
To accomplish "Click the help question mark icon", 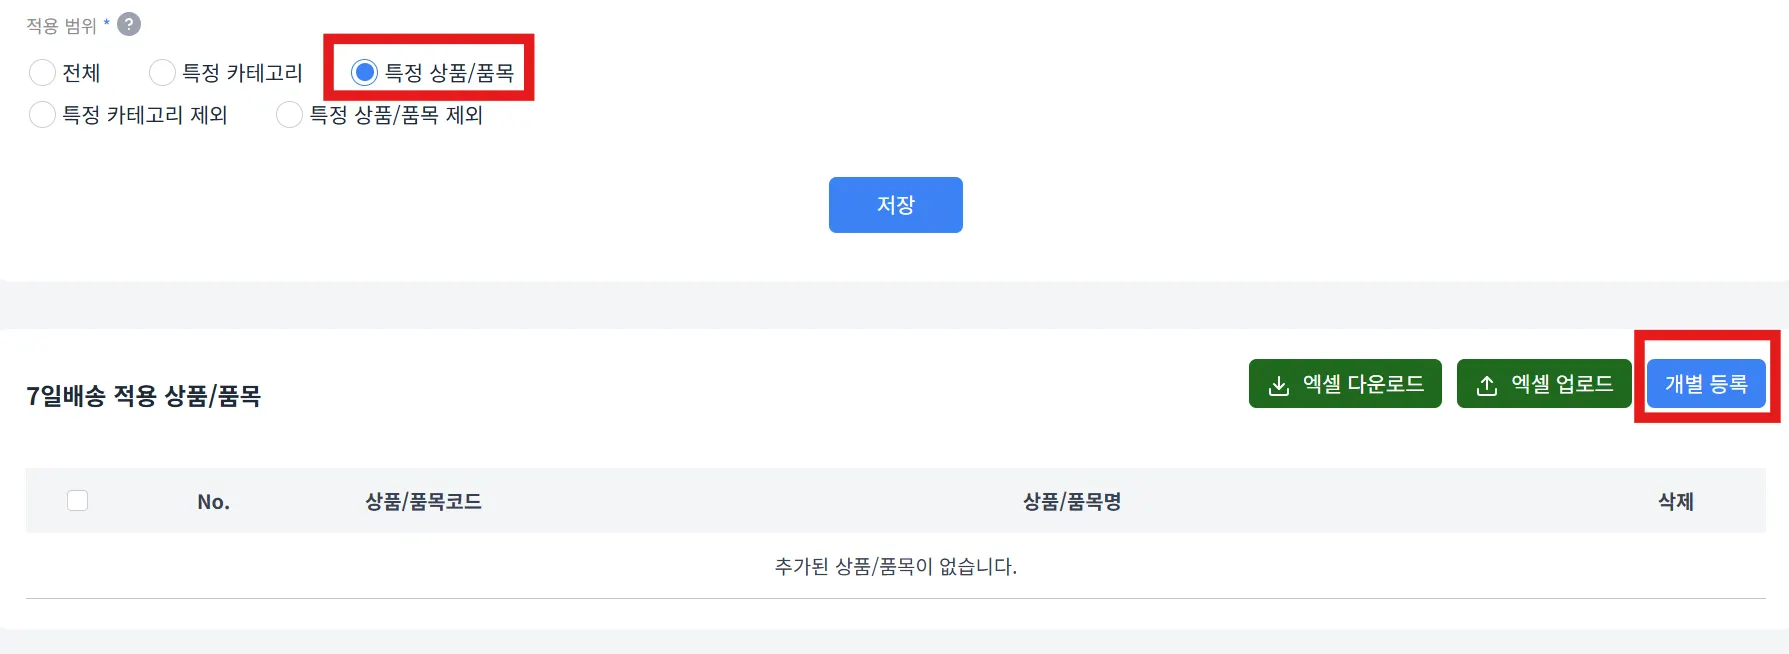I will [129, 24].
